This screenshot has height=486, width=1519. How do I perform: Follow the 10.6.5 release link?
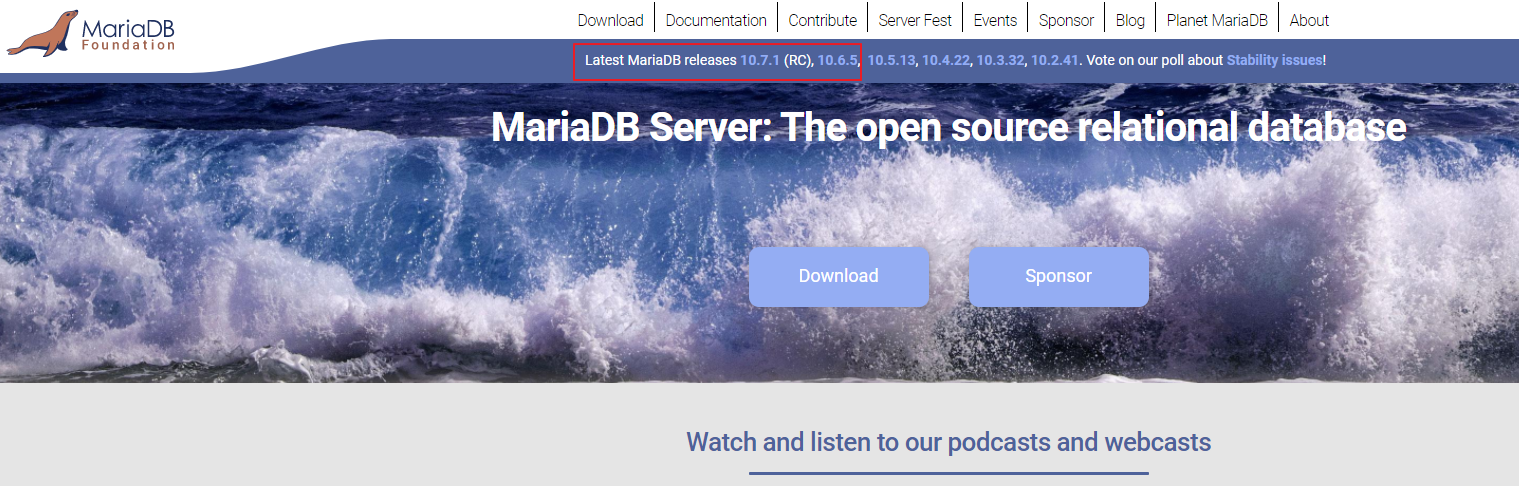[x=838, y=60]
